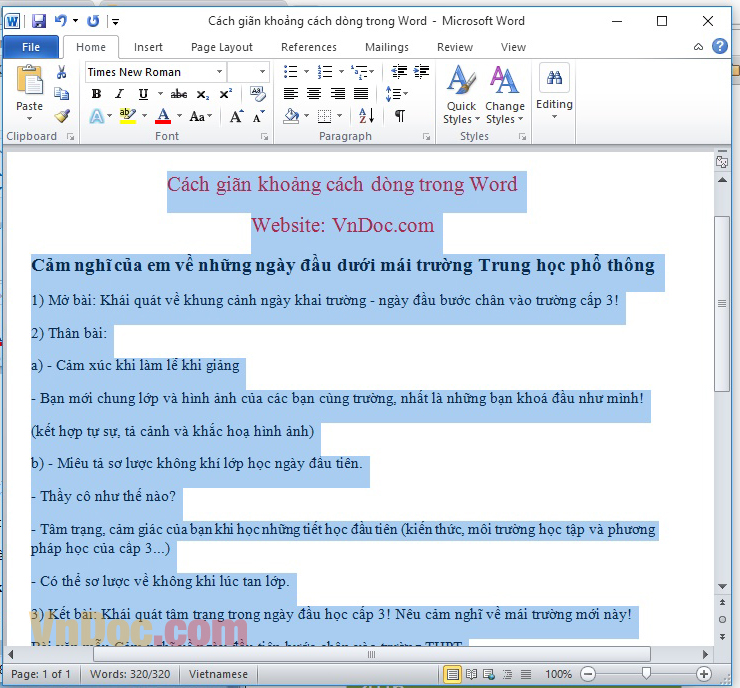Toggle Italic formatting
Screen dimensions: 740x688
(x=119, y=94)
